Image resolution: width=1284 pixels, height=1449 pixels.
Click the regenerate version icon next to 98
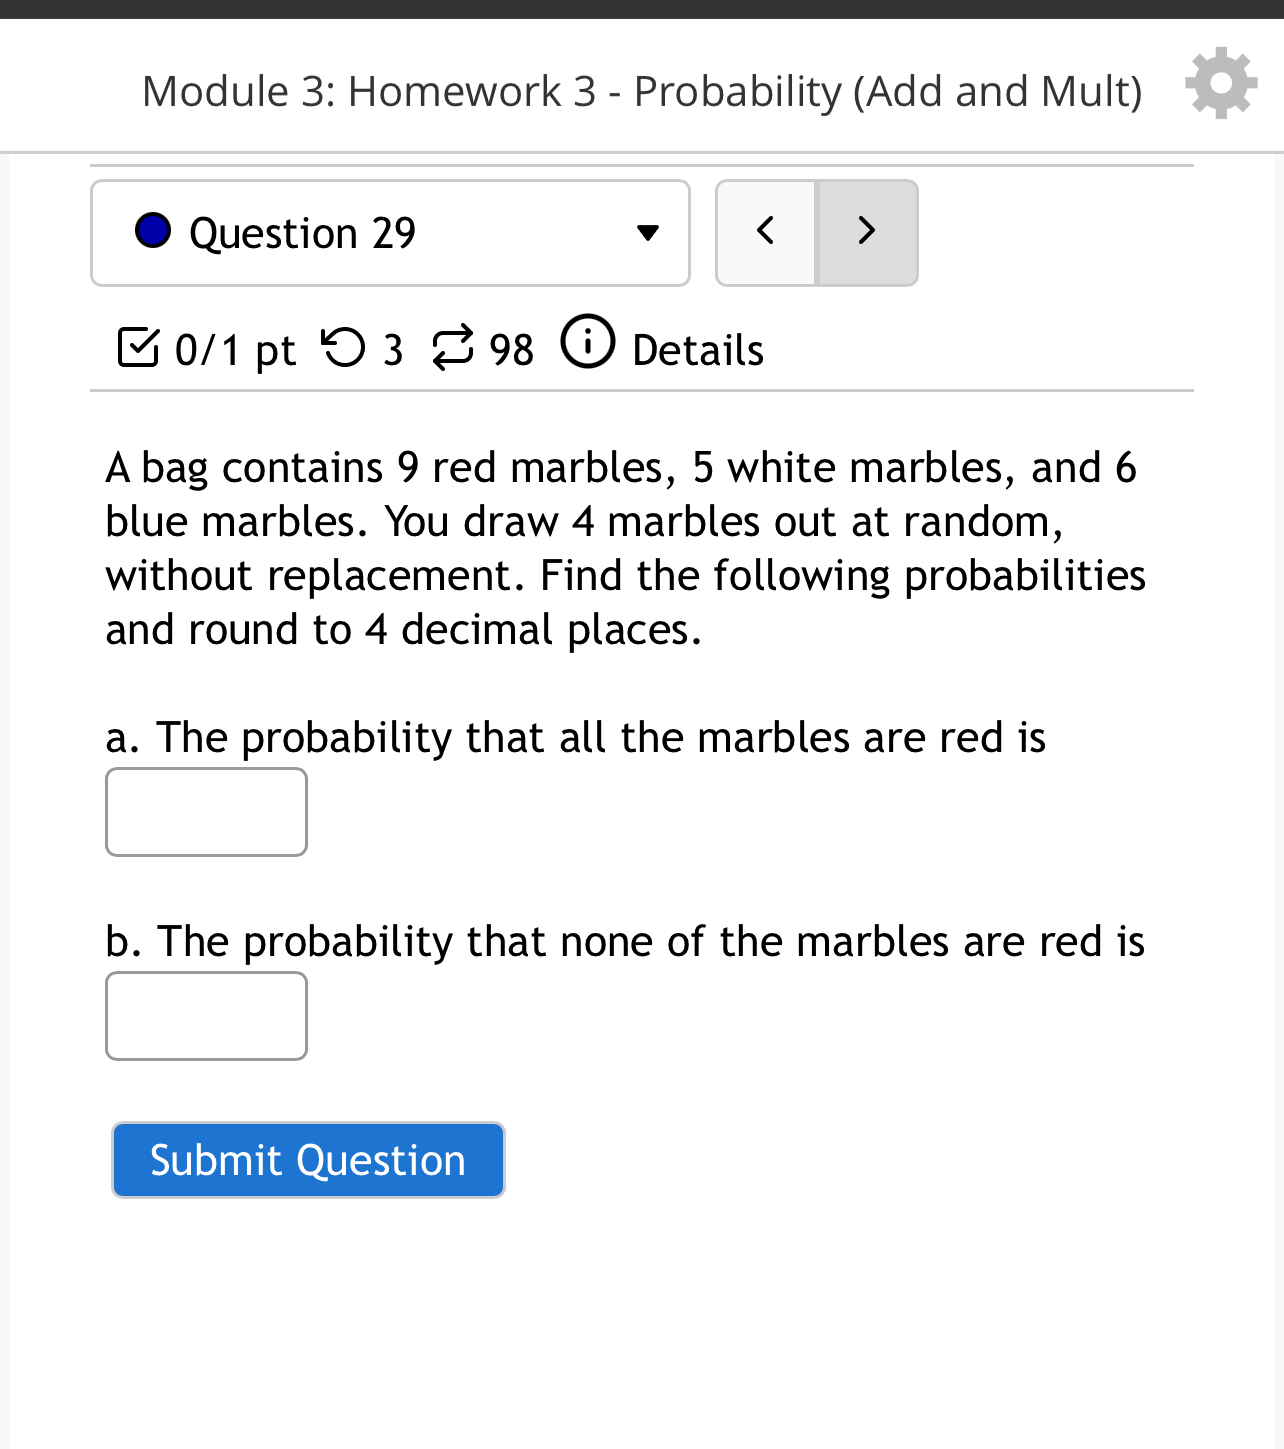(x=453, y=349)
